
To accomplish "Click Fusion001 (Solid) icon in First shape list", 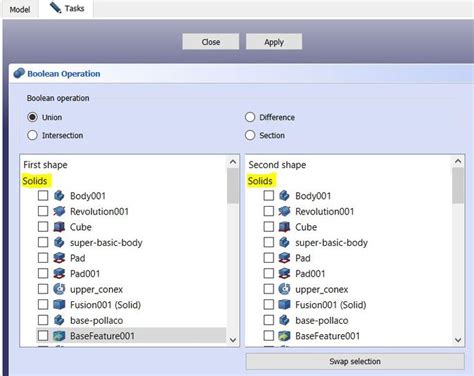I will pyautogui.click(x=59, y=304).
